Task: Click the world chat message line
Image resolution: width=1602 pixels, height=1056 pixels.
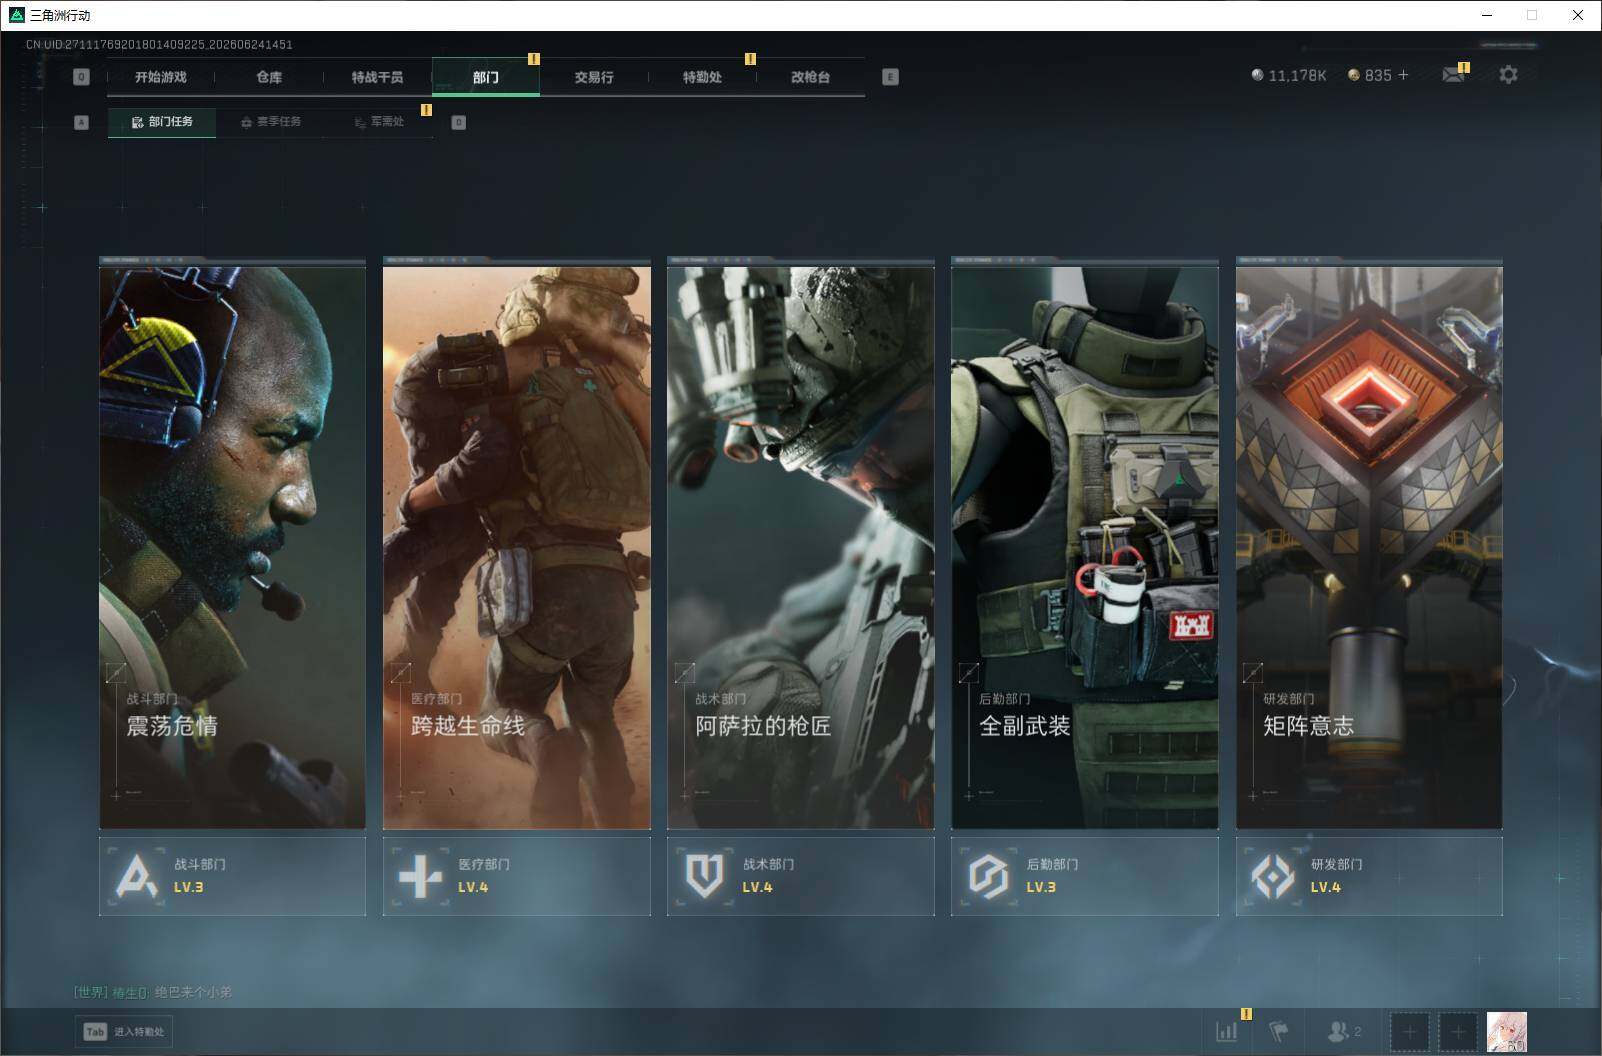Action: pyautogui.click(x=153, y=992)
